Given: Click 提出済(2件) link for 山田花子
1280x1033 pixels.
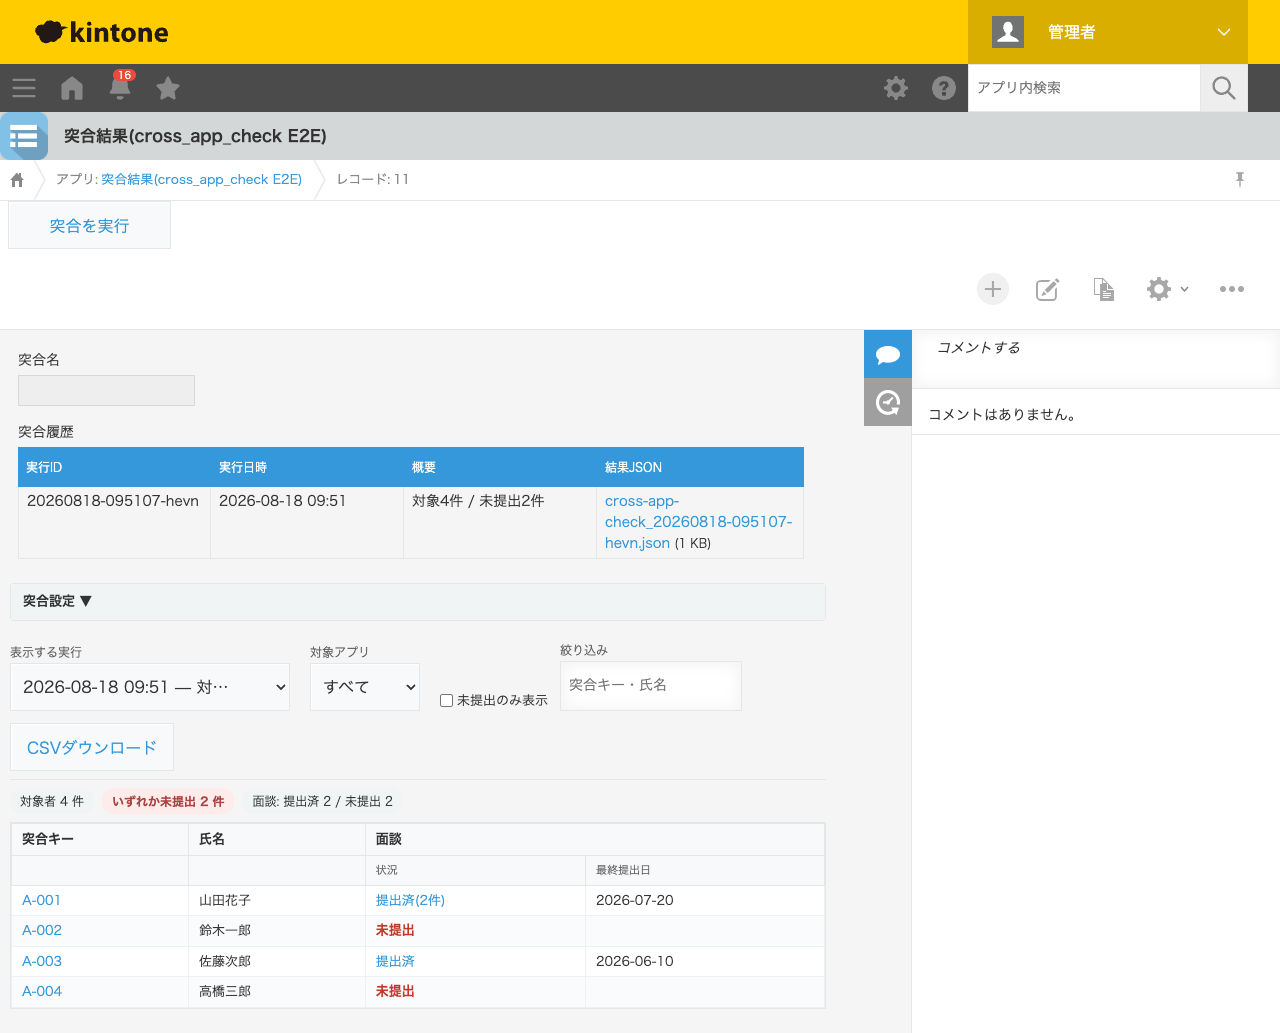Looking at the screenshot, I should (x=410, y=900).
